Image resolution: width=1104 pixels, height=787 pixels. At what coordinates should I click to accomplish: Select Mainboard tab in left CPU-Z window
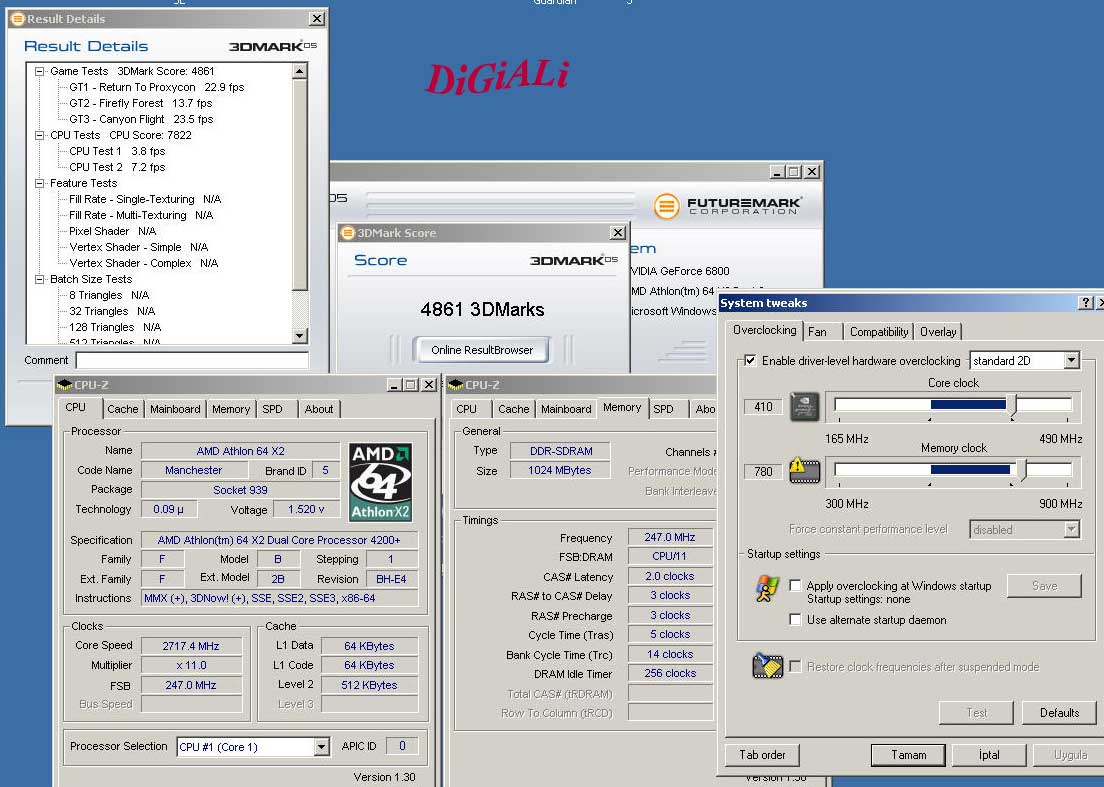tap(175, 409)
